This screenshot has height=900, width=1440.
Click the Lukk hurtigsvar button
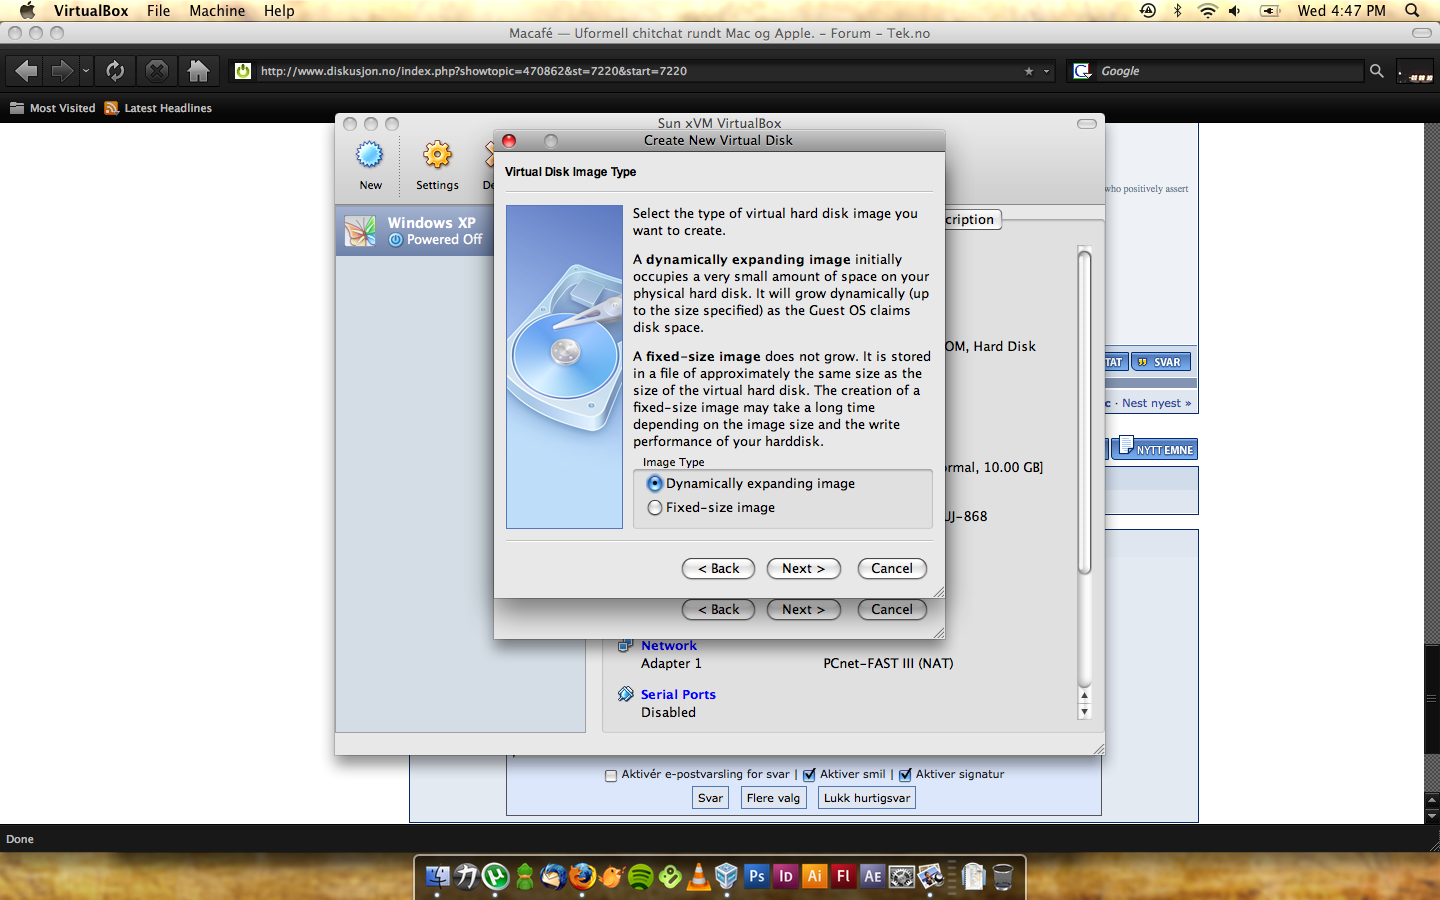(x=867, y=798)
